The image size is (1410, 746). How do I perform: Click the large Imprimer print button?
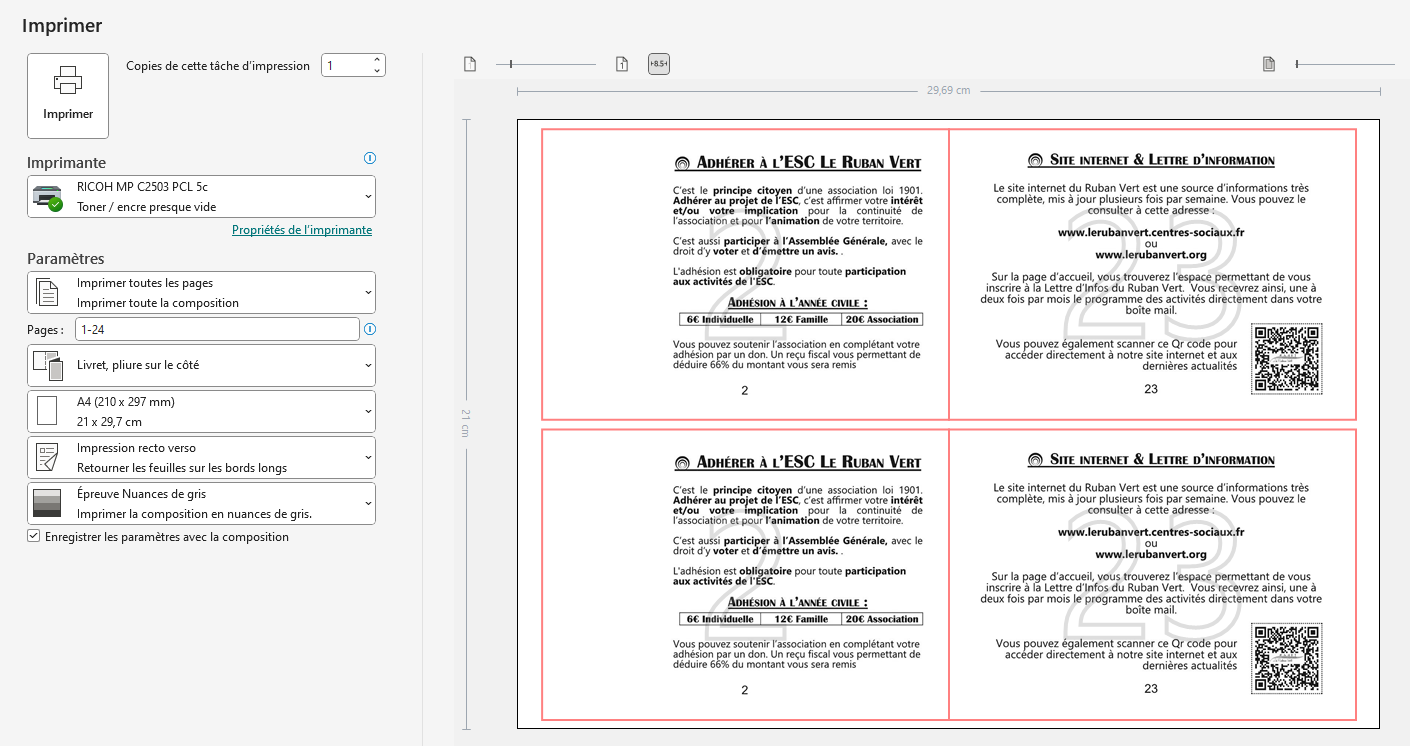pyautogui.click(x=68, y=96)
